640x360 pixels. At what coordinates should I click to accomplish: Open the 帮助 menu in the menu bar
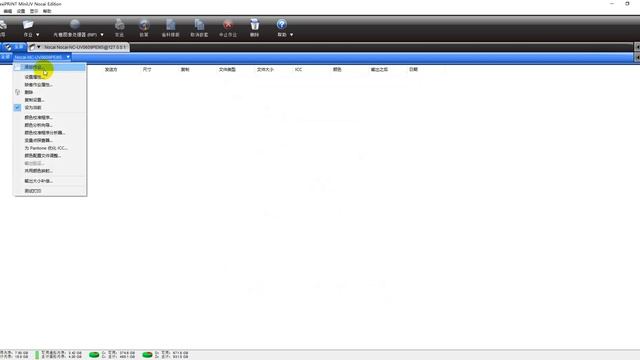click(47, 11)
